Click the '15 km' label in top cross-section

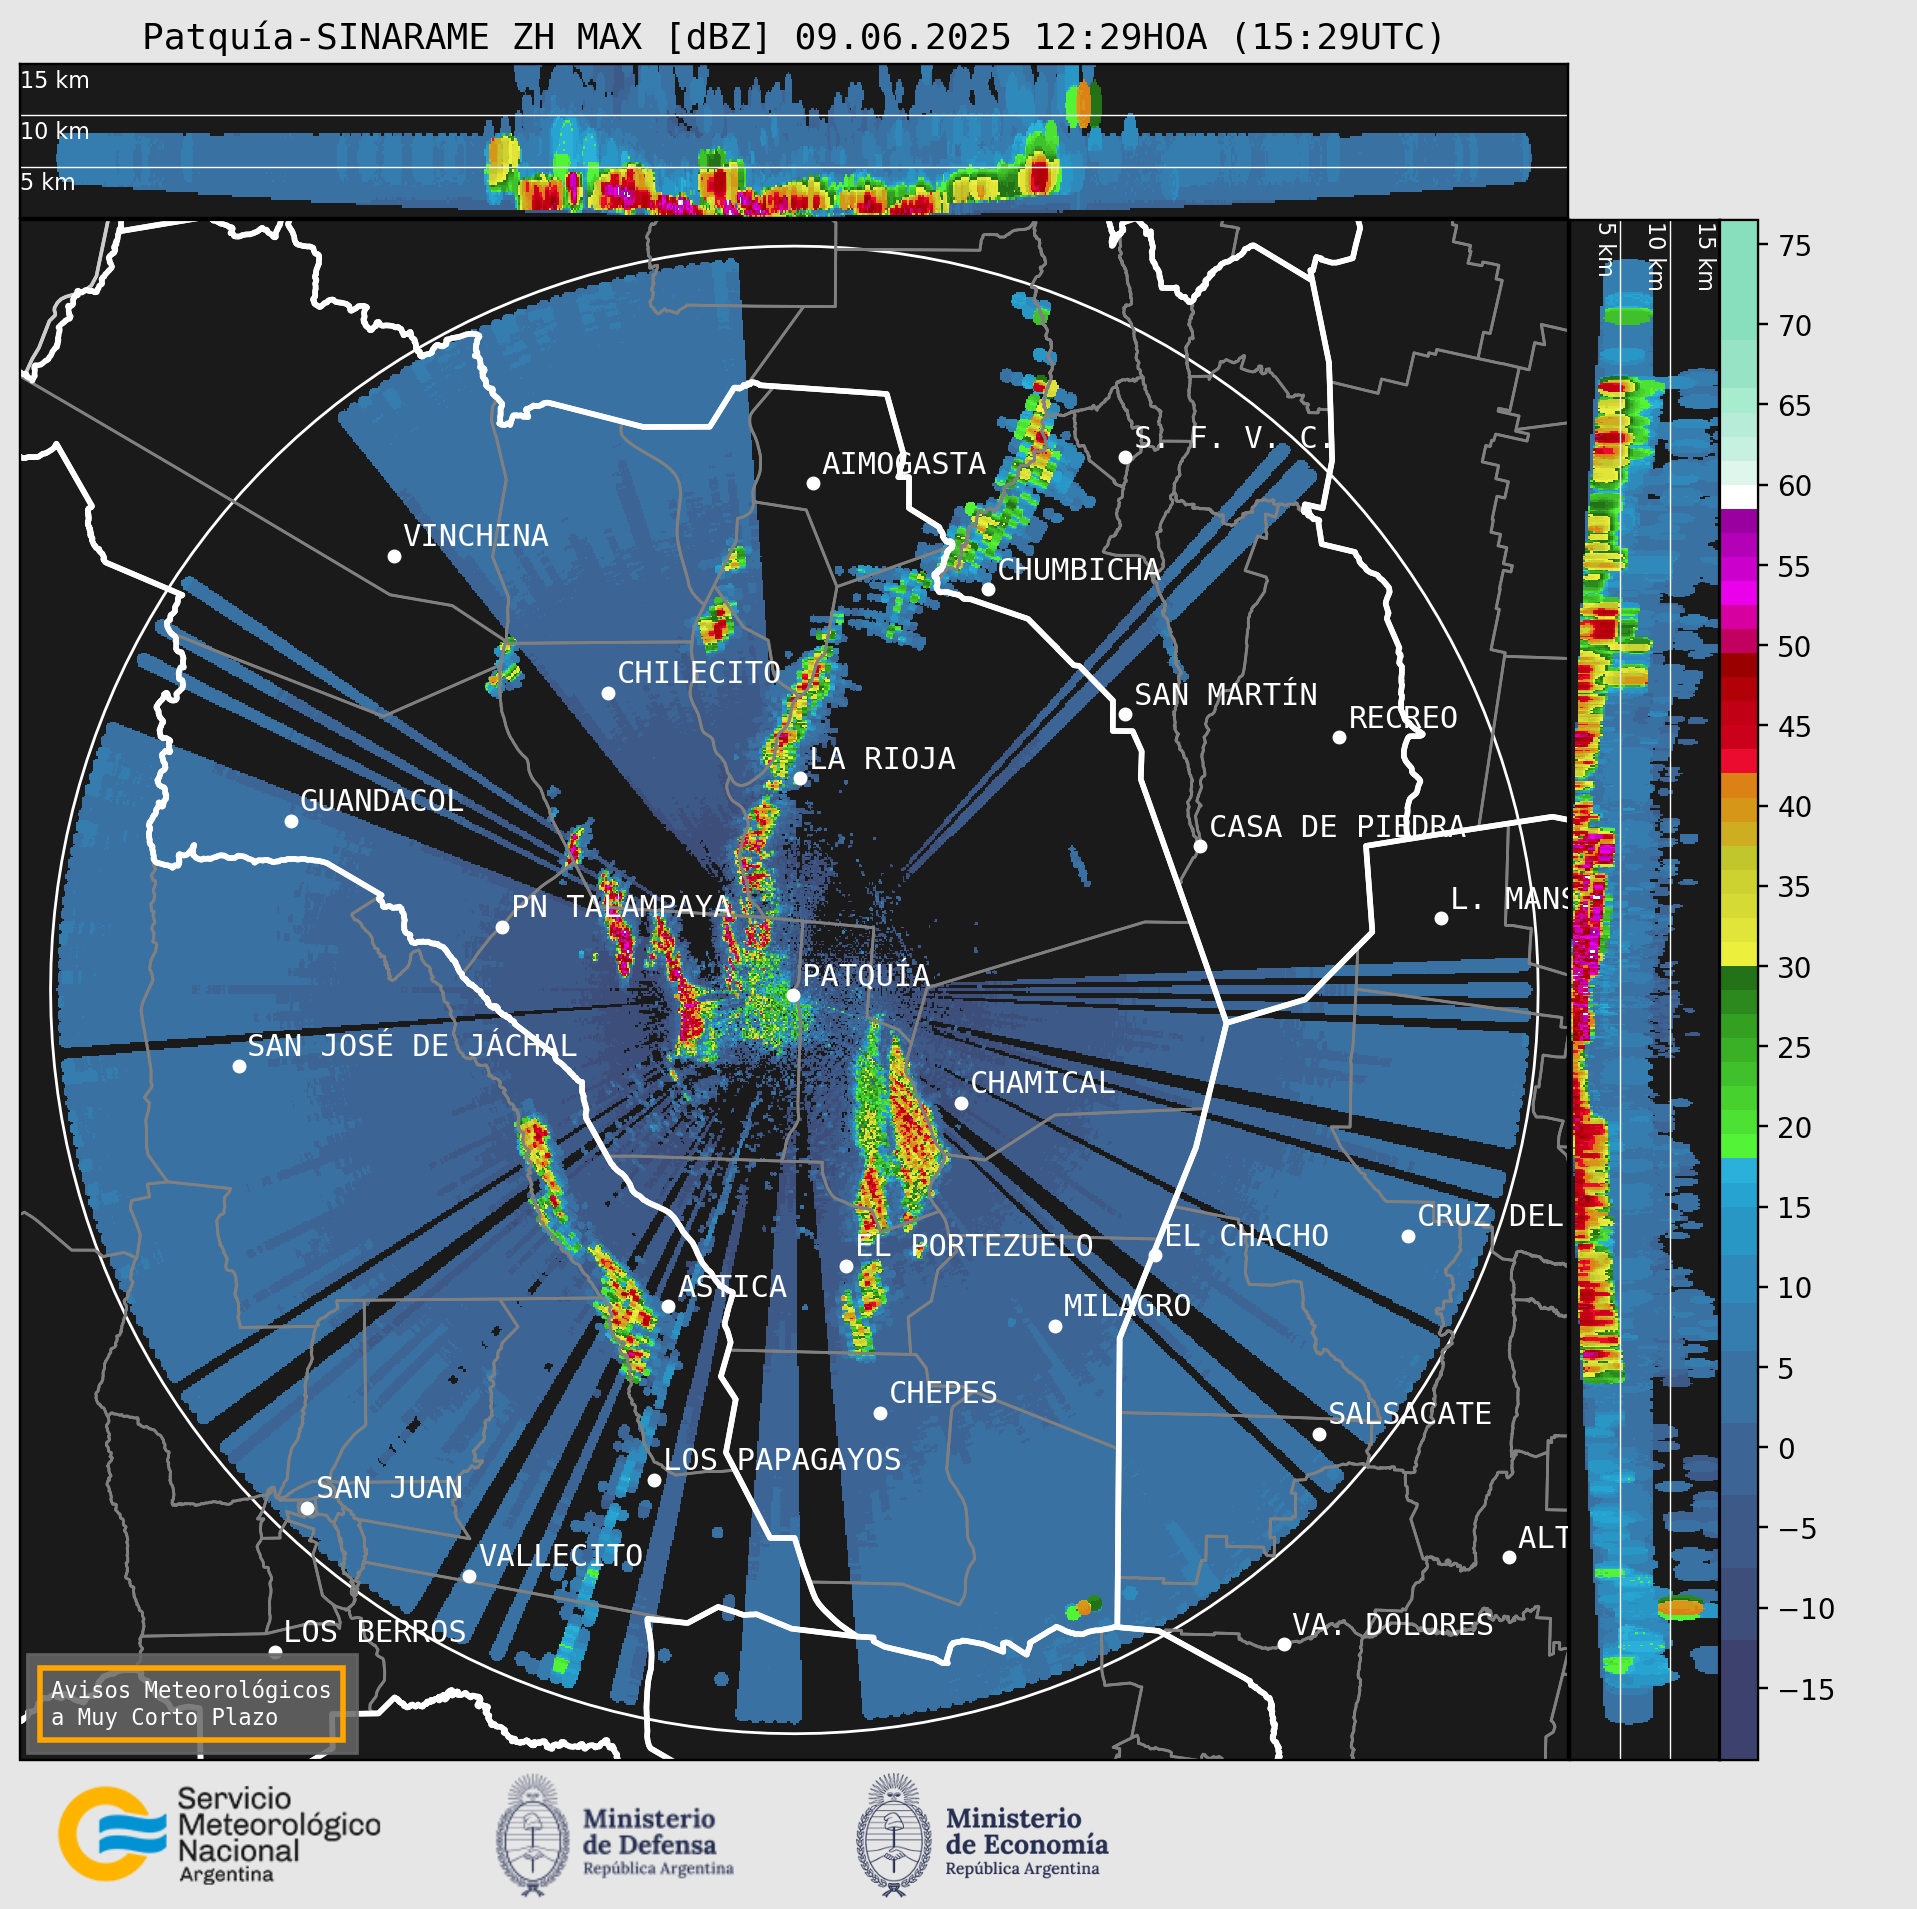tap(55, 80)
